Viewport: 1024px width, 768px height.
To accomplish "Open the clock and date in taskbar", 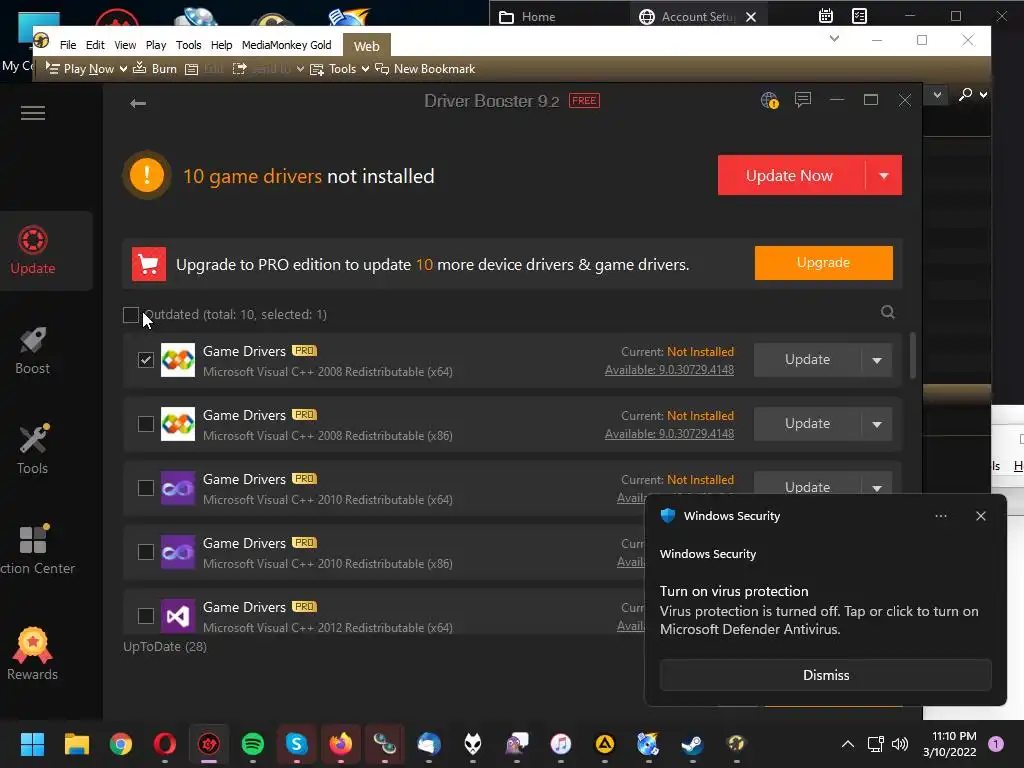I will 950,744.
